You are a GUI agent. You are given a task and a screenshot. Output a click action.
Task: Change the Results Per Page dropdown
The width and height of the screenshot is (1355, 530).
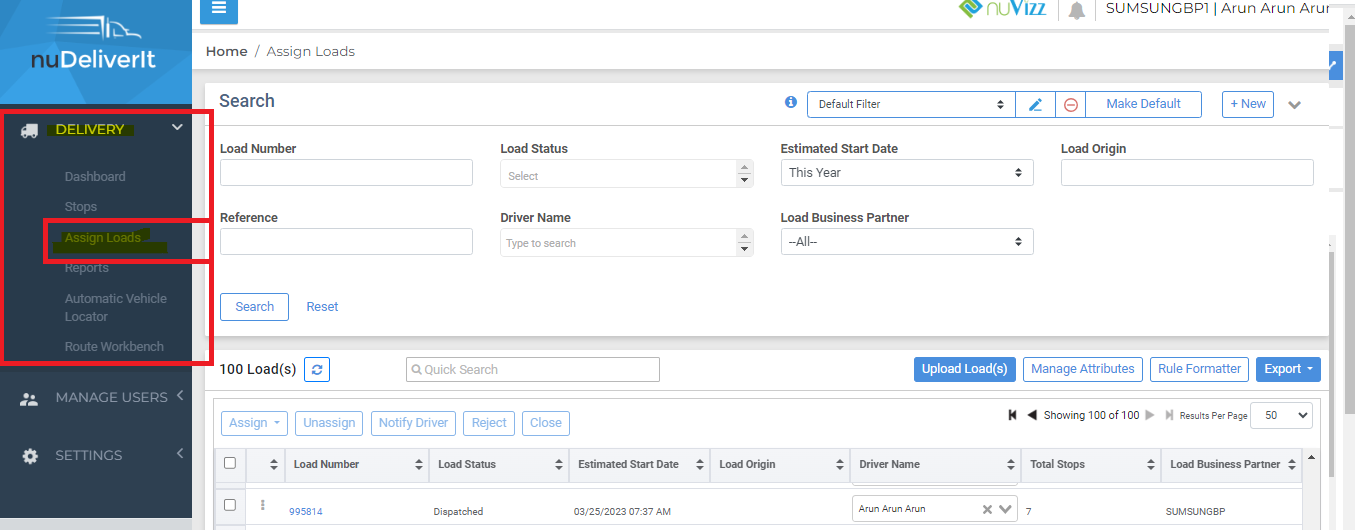point(1281,415)
